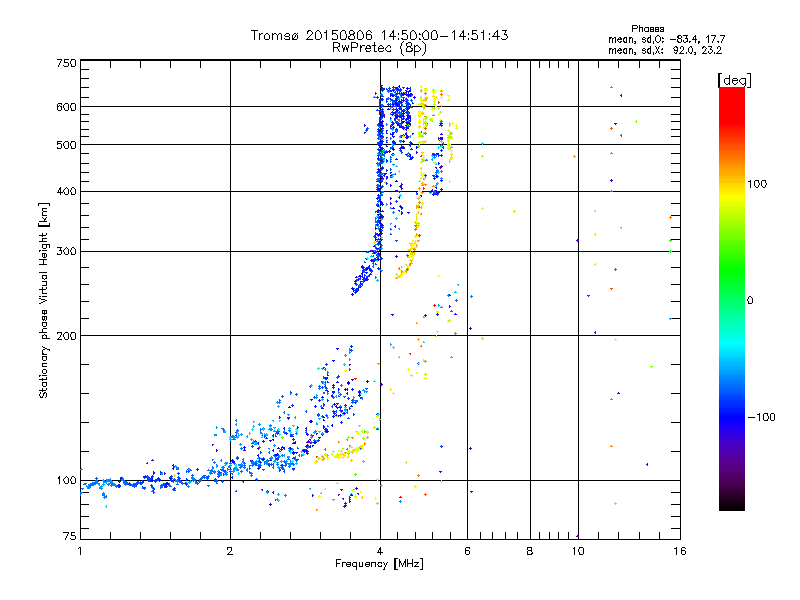800x600 pixels.
Task: Click the y-axis tick label '200'
Action: tap(66, 336)
